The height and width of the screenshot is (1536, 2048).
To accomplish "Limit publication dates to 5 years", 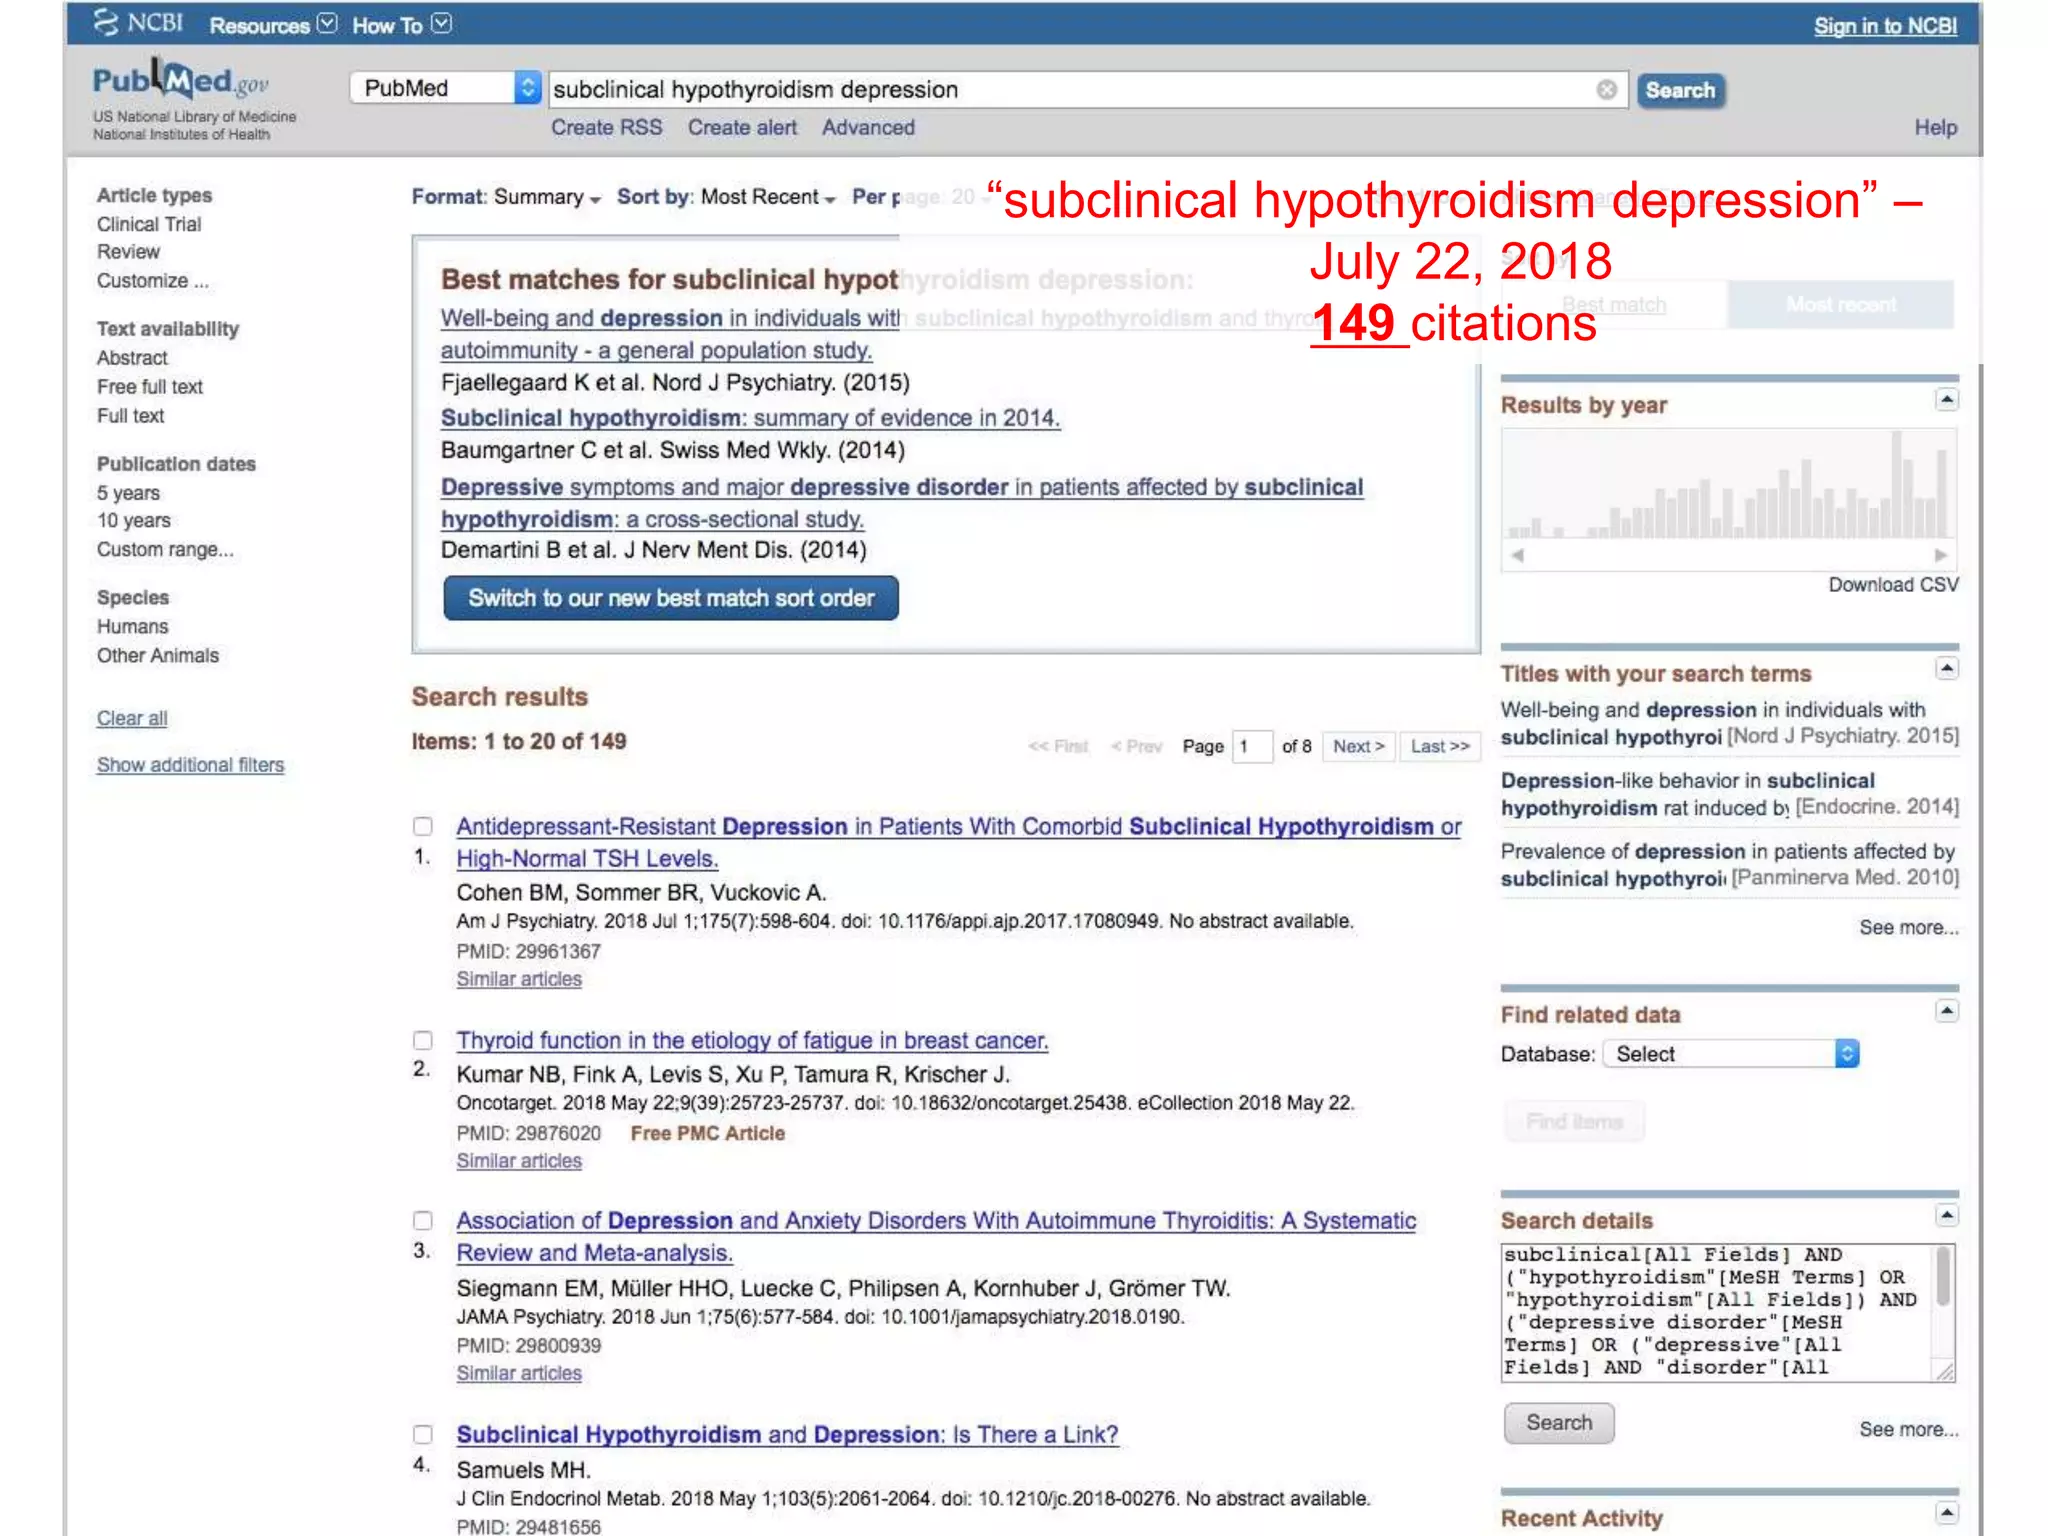I will [x=128, y=493].
